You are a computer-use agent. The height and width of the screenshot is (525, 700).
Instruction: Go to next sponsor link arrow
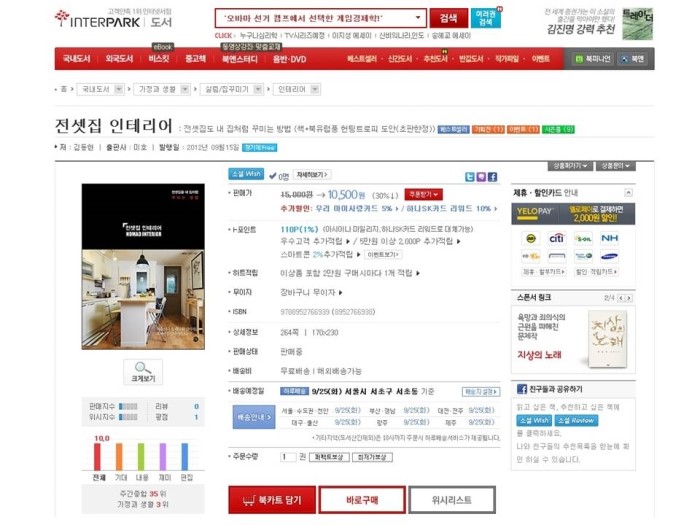pyautogui.click(x=629, y=298)
